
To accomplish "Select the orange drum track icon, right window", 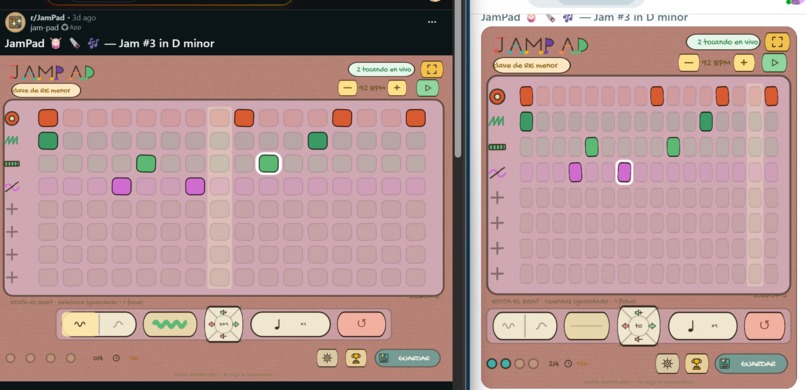I will 497,96.
